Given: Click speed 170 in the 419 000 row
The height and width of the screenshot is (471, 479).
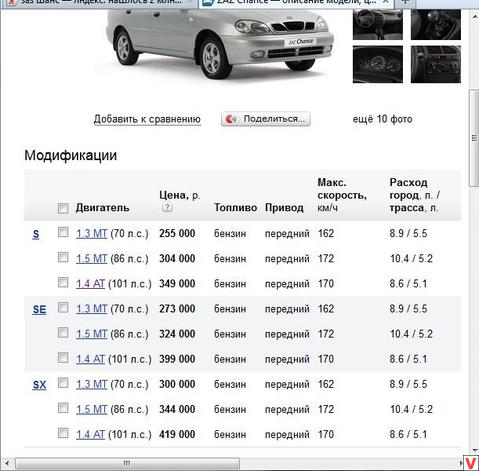Looking at the screenshot, I should [326, 434].
